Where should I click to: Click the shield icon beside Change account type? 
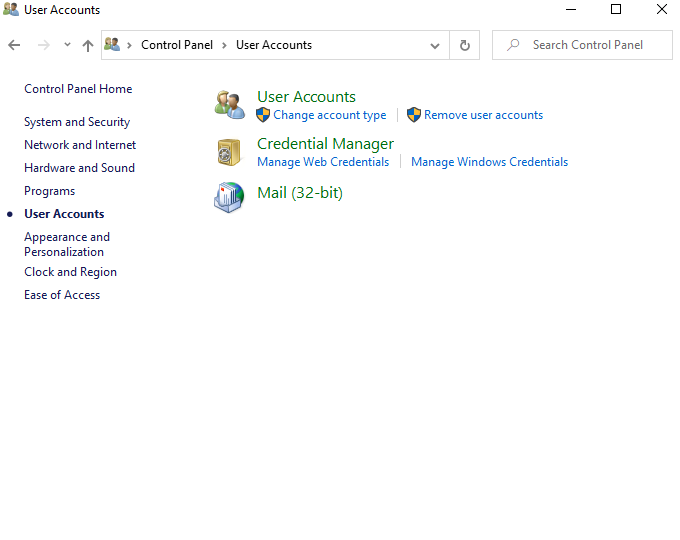coord(263,115)
